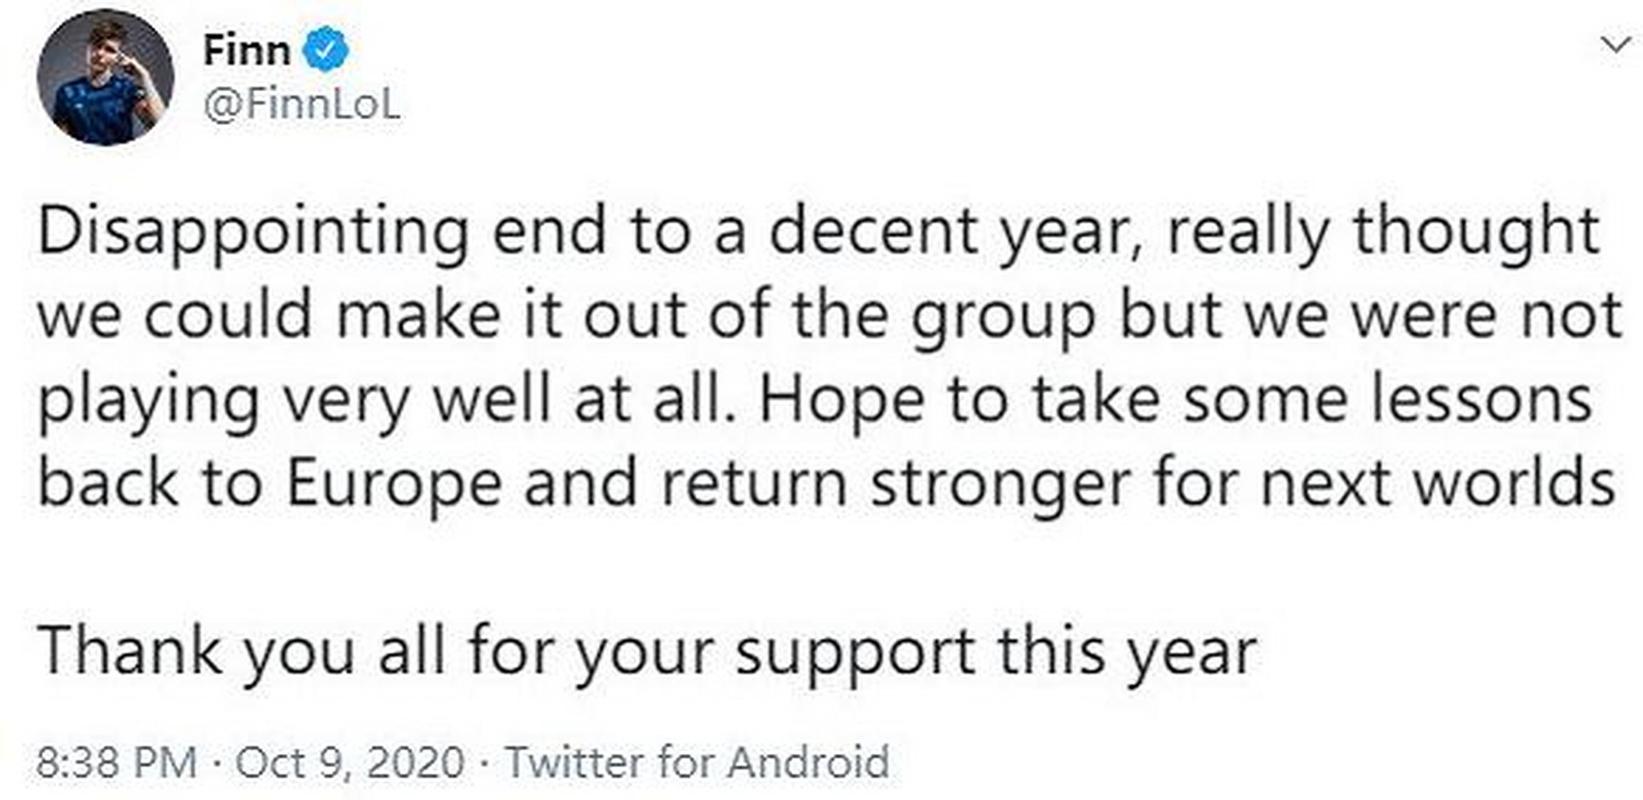Open Finn's profile picture avatar
The height and width of the screenshot is (800, 1643).
105,78
